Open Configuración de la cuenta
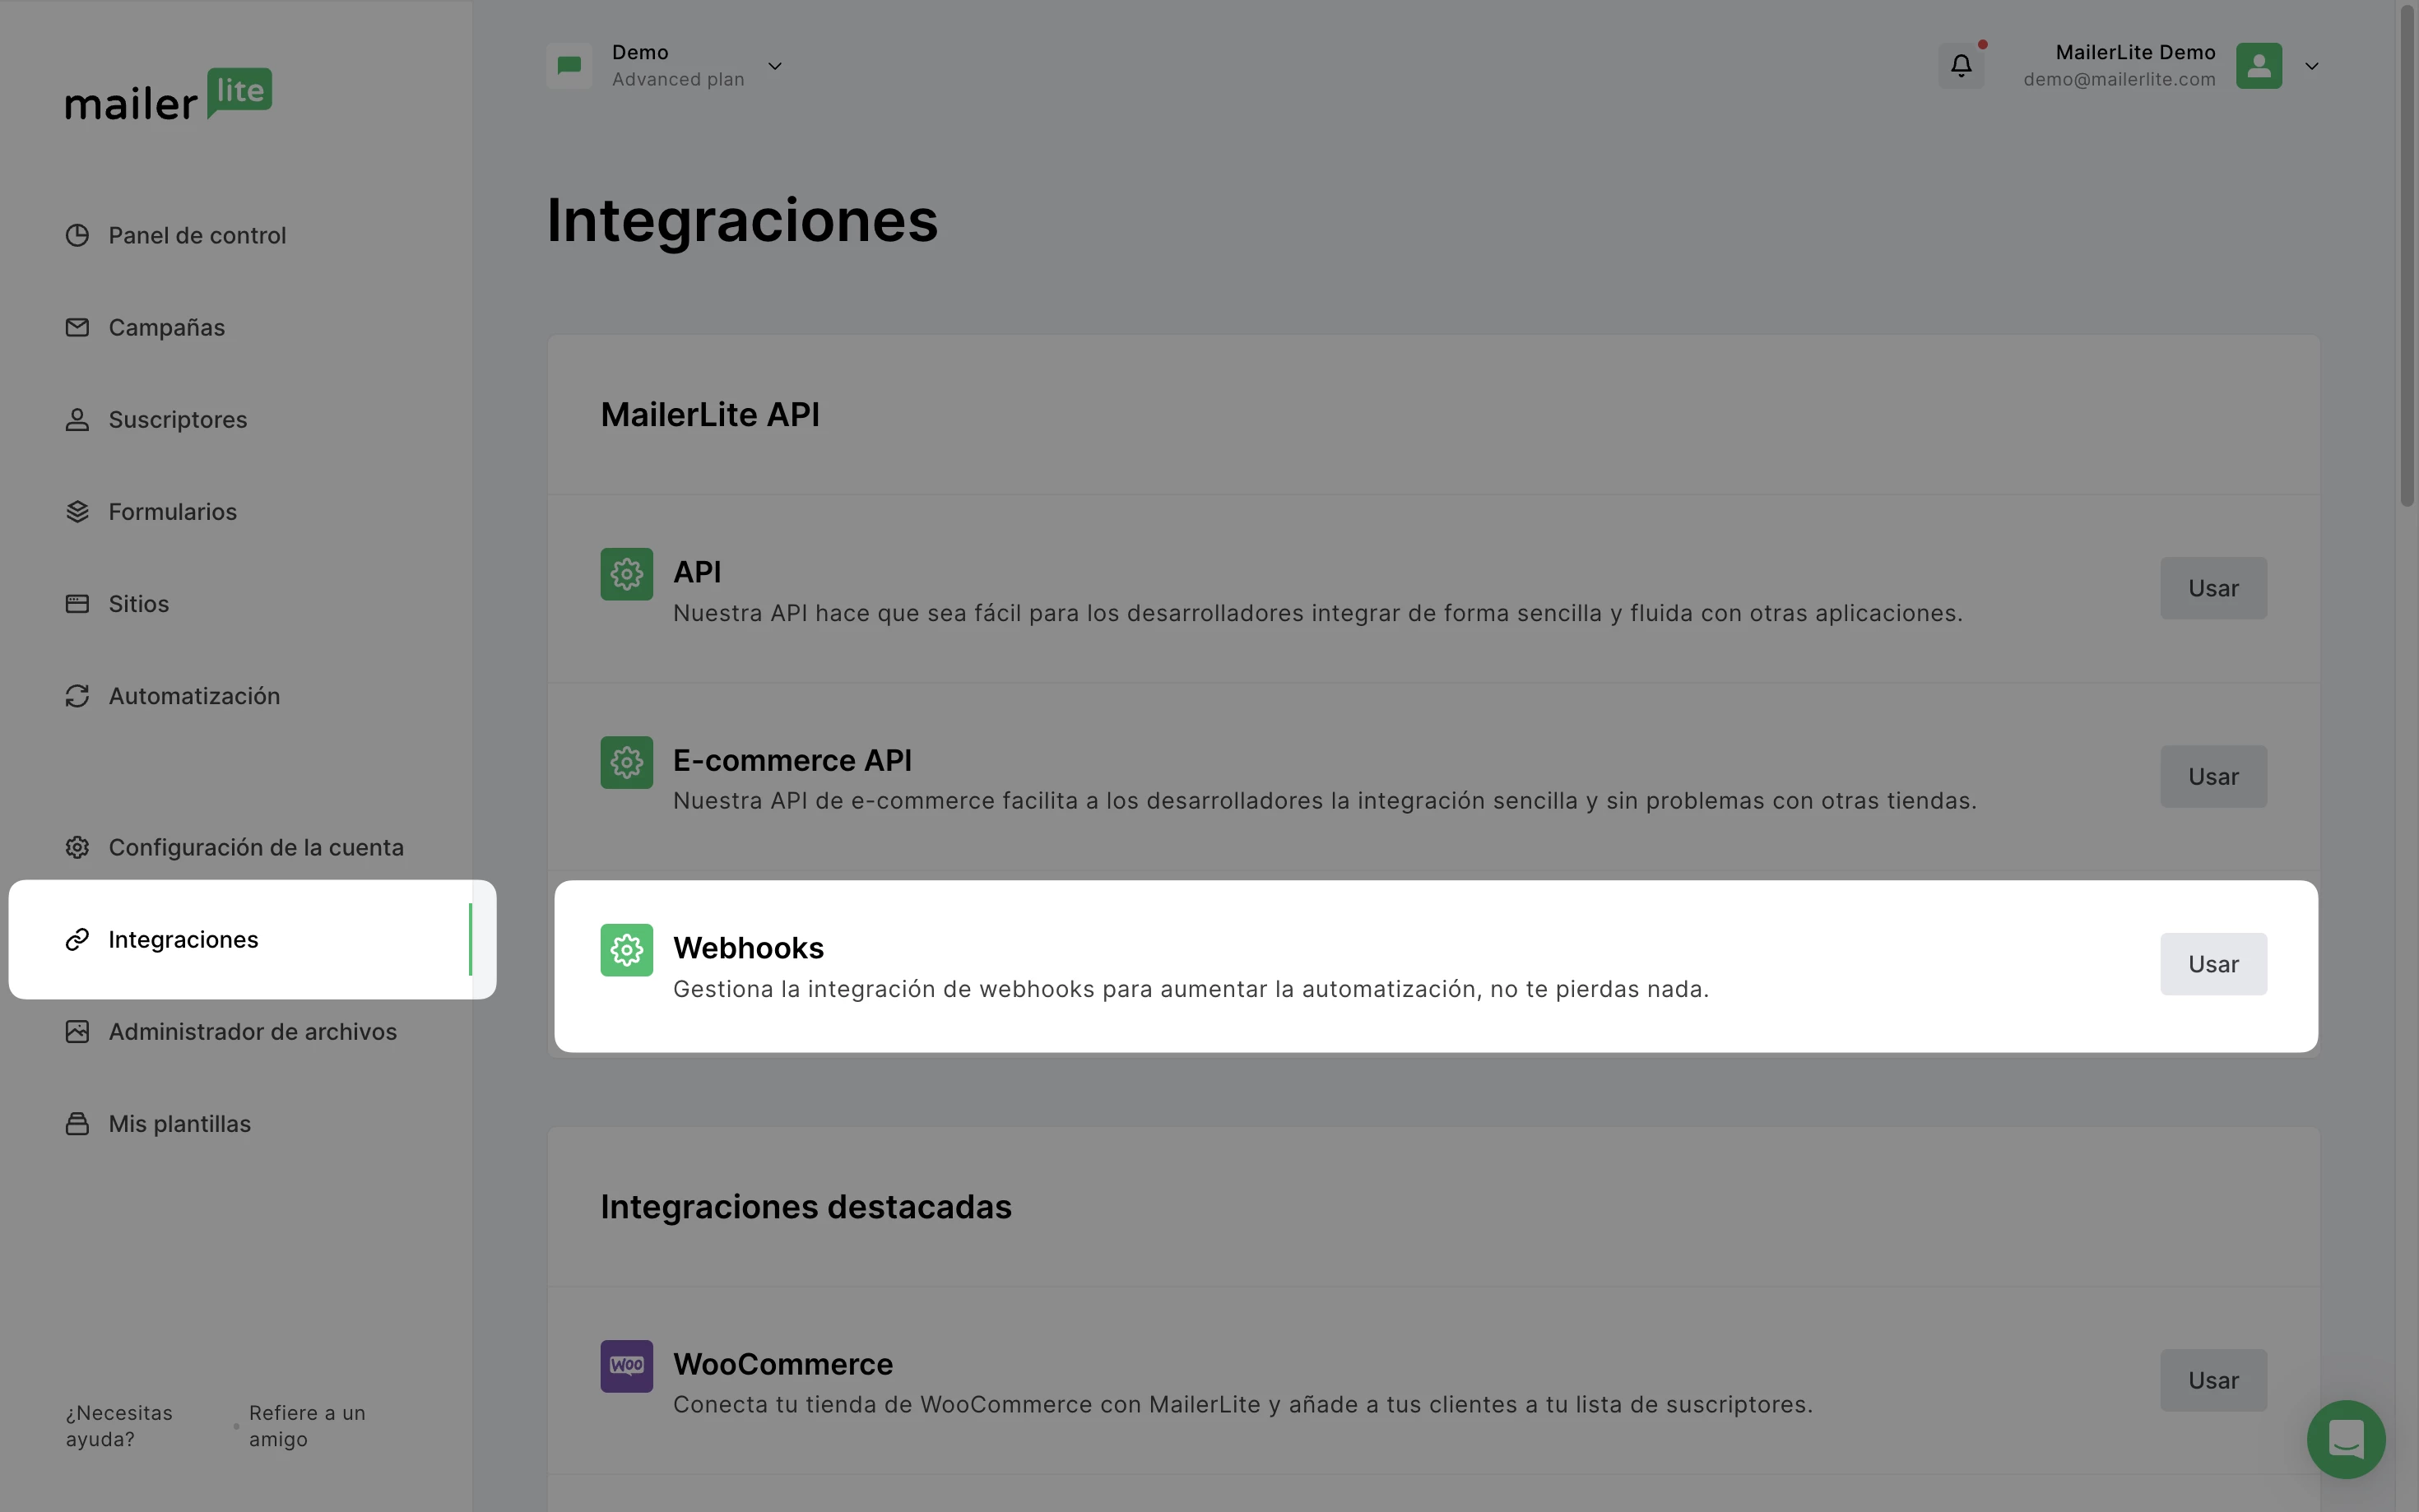The width and height of the screenshot is (2419, 1512). 256,847
